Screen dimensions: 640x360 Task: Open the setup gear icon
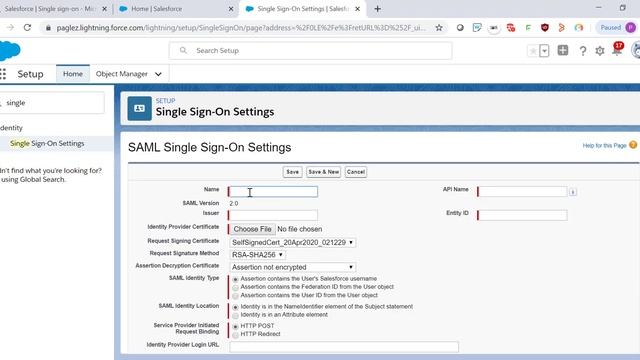[600, 51]
